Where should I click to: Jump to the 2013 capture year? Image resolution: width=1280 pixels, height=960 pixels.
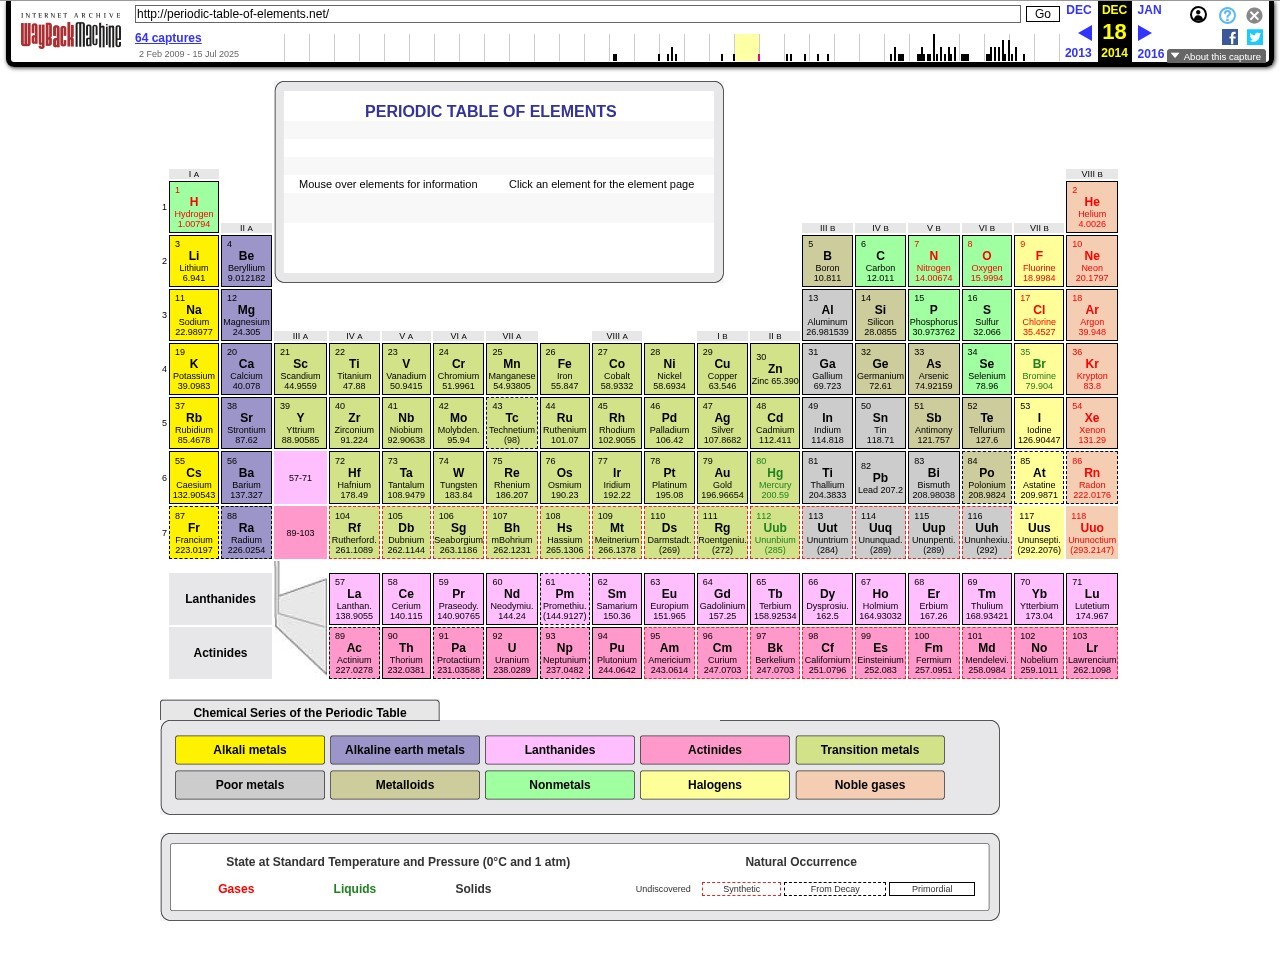1078,53
